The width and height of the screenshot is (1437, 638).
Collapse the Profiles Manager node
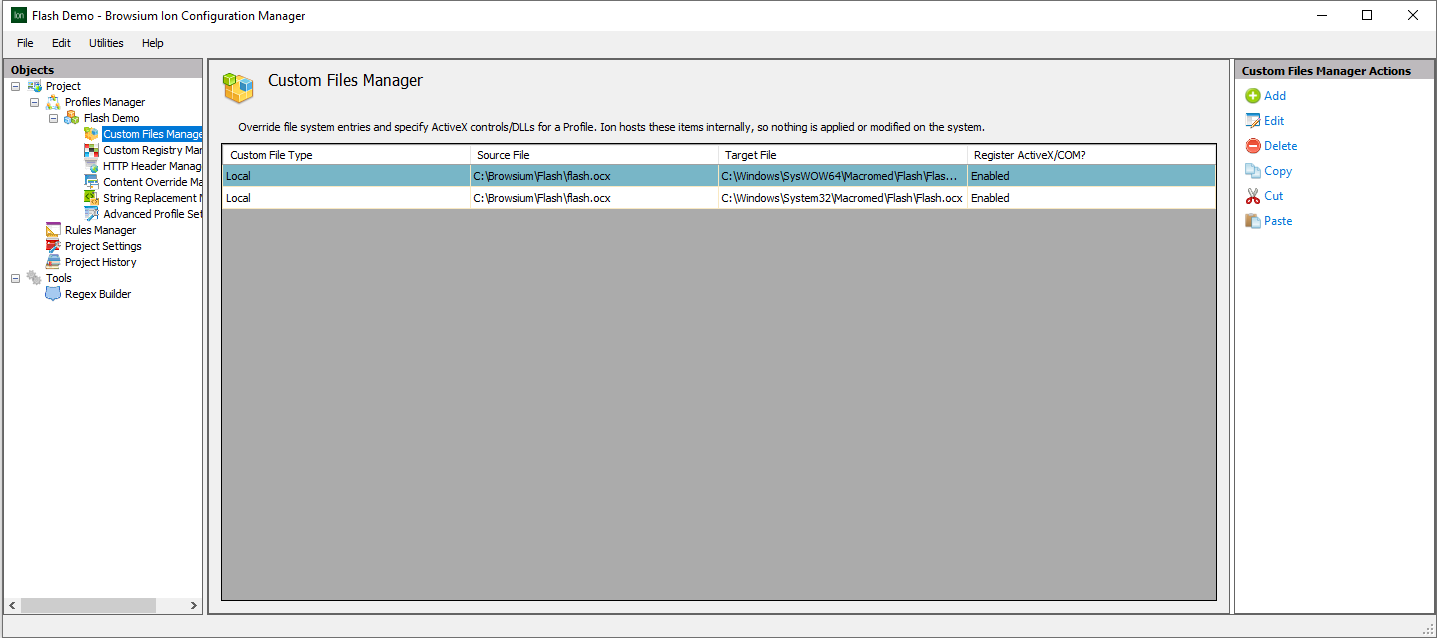tap(34, 102)
